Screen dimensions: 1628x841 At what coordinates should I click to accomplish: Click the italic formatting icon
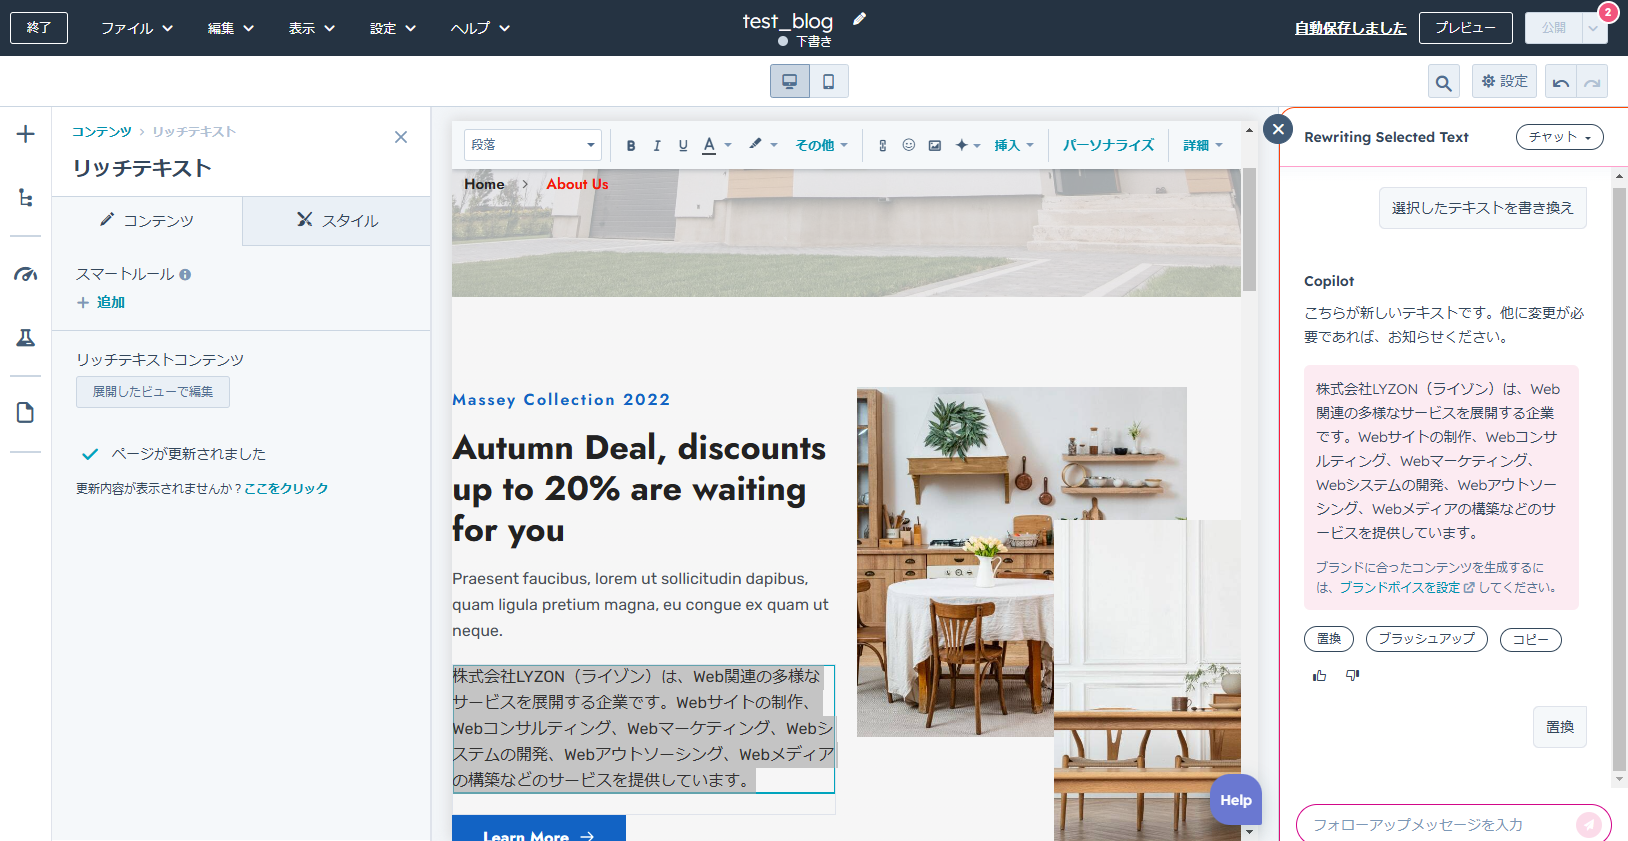click(x=657, y=146)
